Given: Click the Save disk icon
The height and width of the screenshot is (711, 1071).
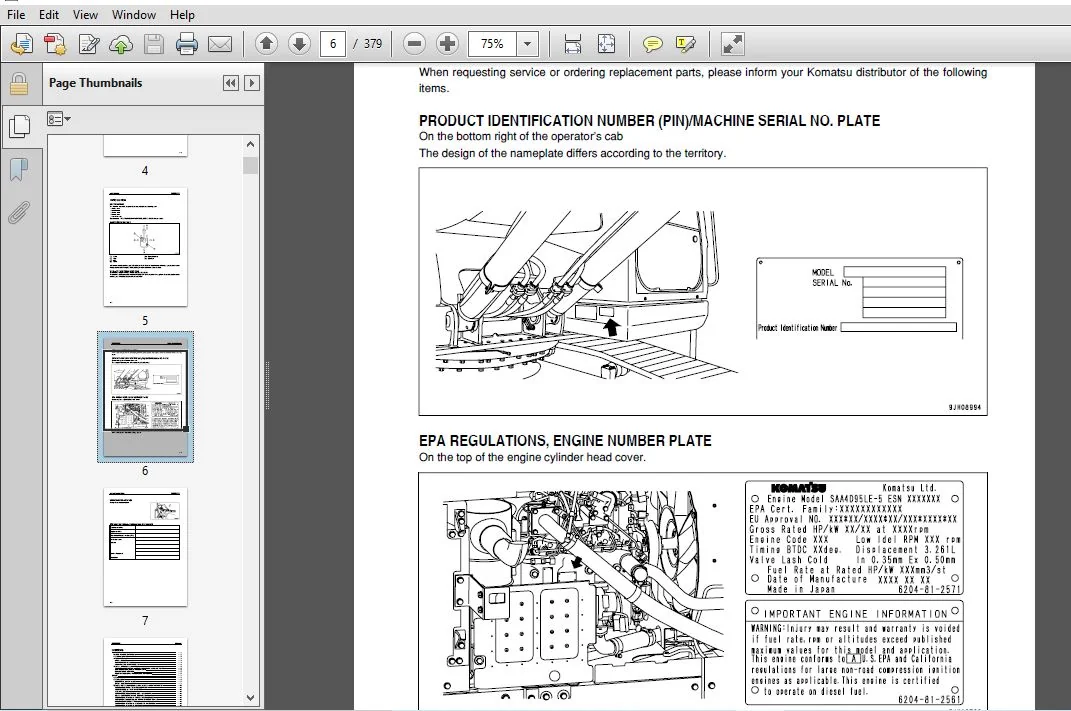Looking at the screenshot, I should click(154, 44).
